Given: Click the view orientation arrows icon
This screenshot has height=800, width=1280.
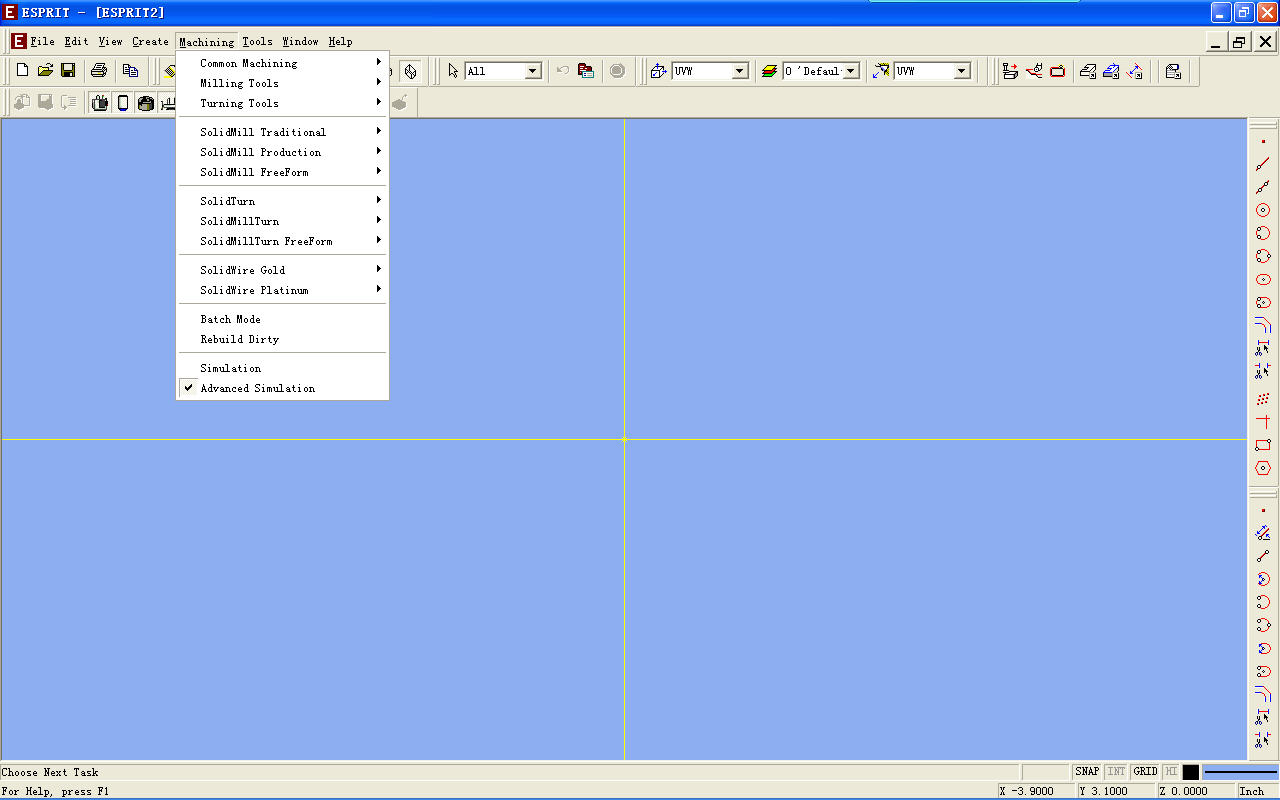Looking at the screenshot, I should pyautogui.click(x=881, y=71).
